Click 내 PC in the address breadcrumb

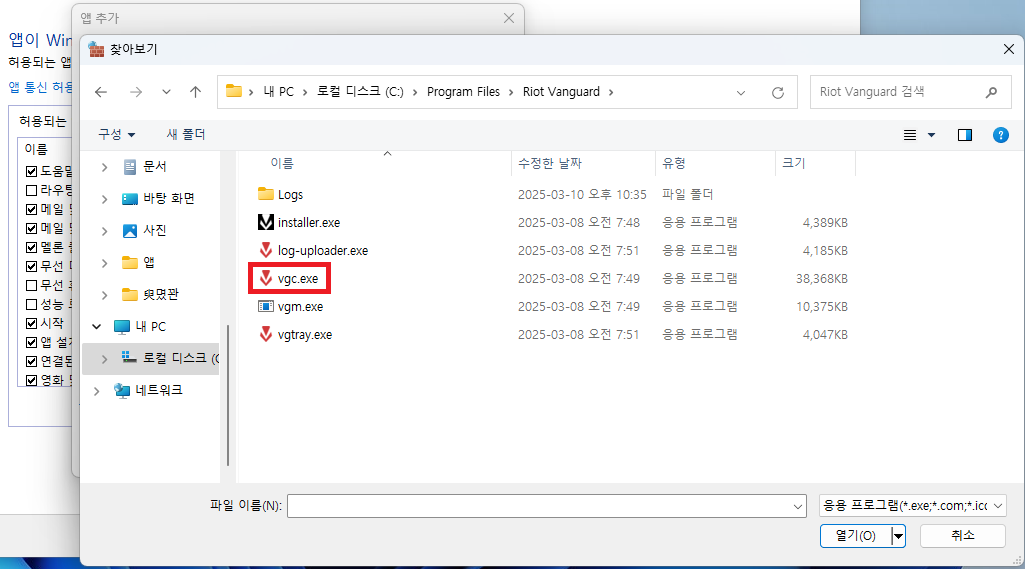point(278,92)
